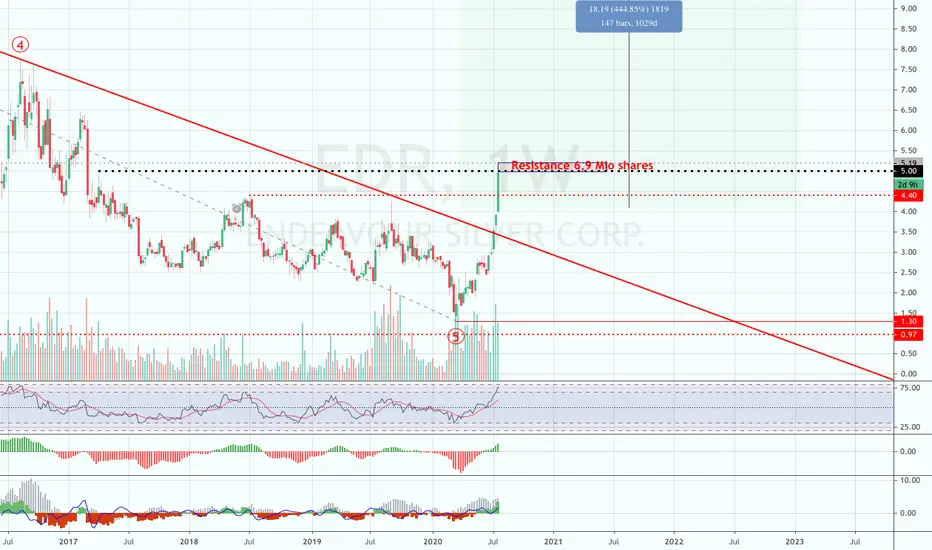Click the 10.00 value on bottom indicator axis

(x=910, y=480)
